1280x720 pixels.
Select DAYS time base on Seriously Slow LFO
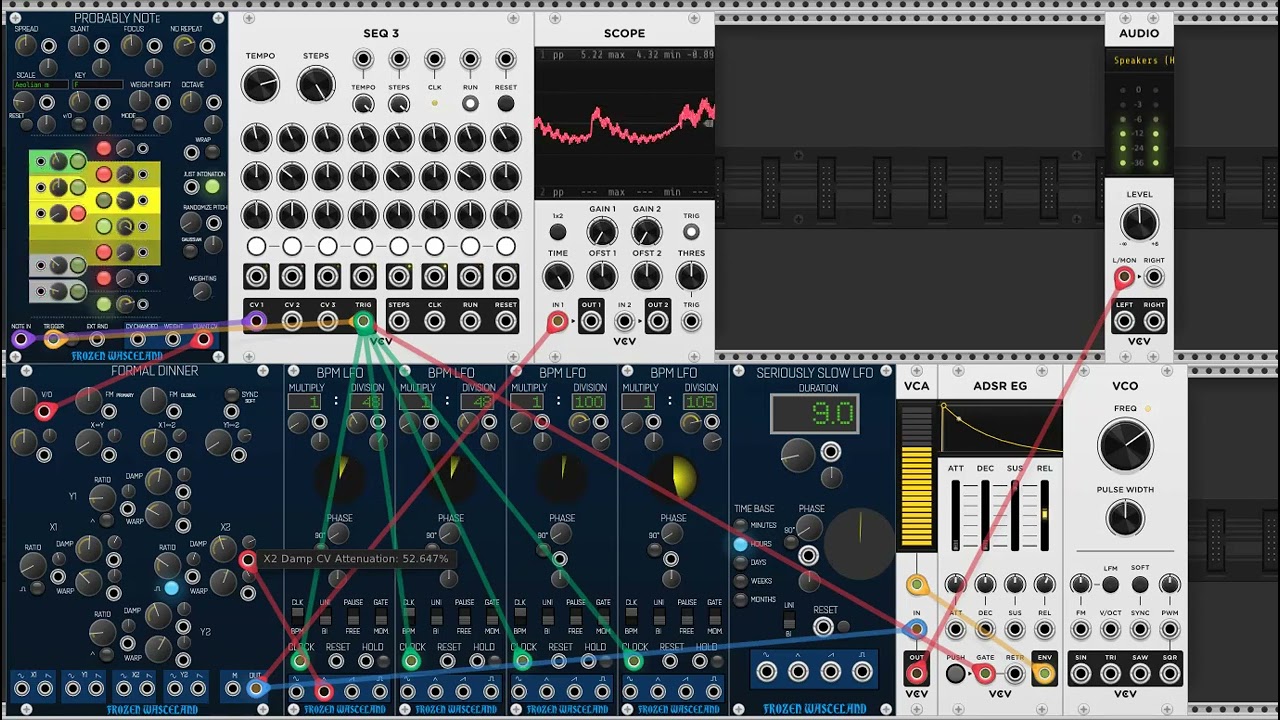[740, 562]
